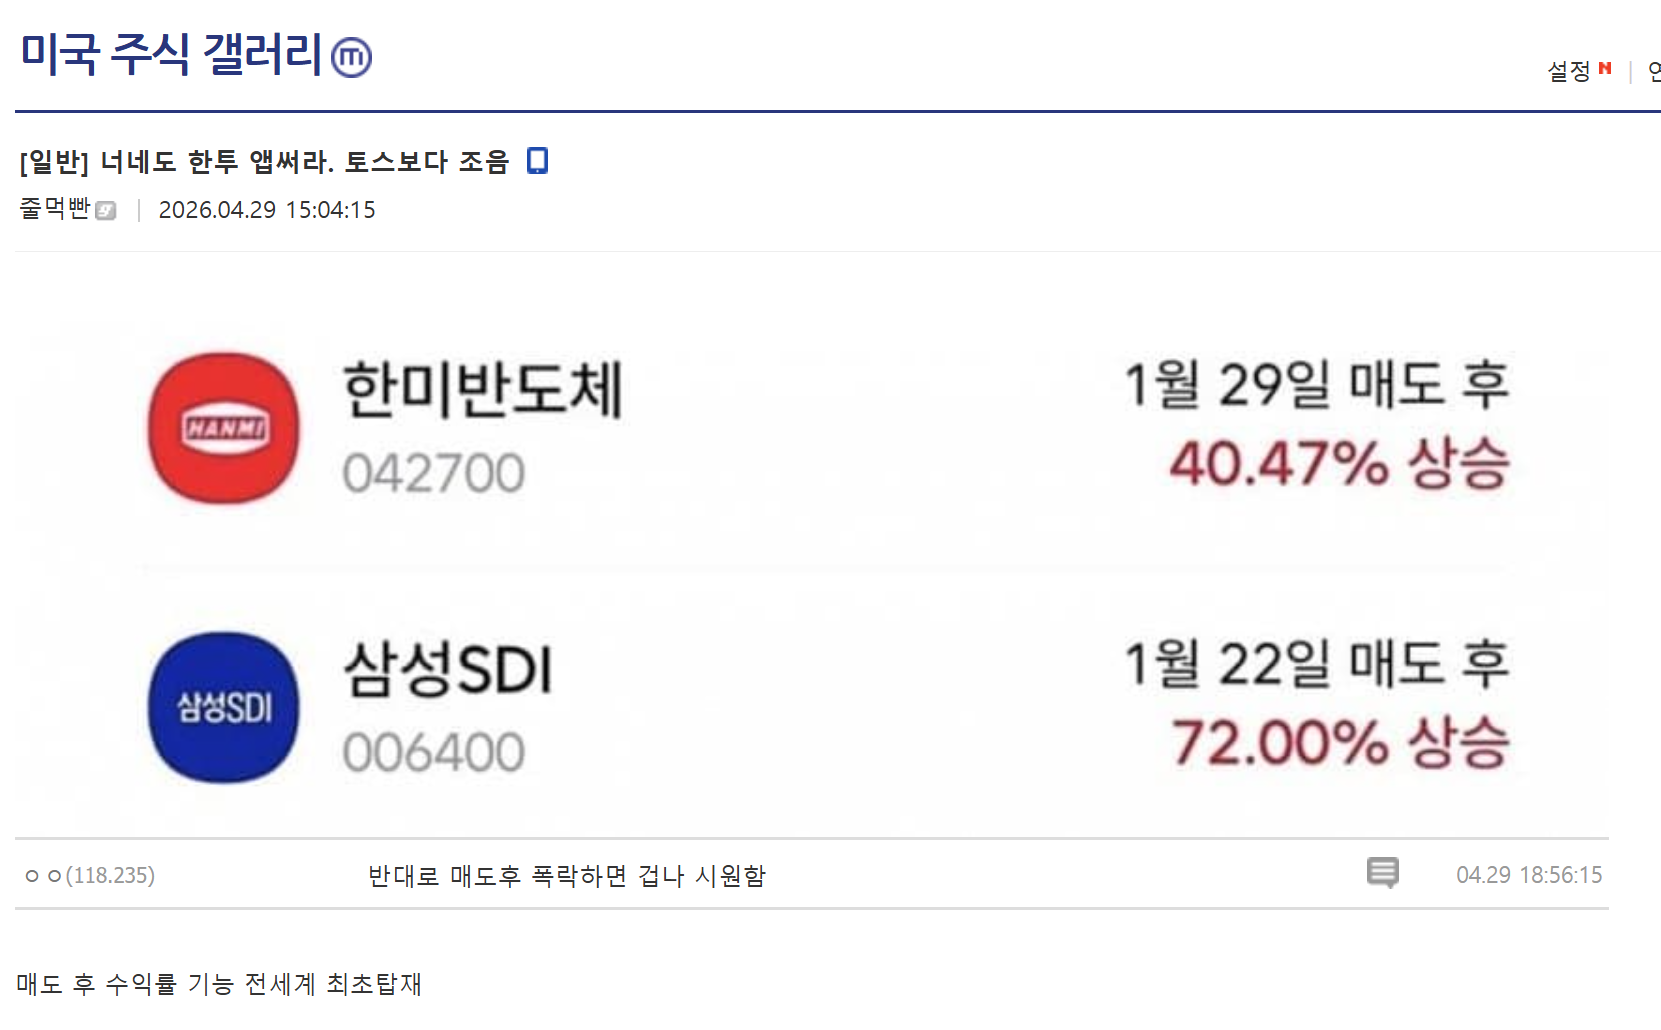This screenshot has width=1661, height=1030.
Task: Click the red HANMI logo icon
Action: pyautogui.click(x=224, y=428)
